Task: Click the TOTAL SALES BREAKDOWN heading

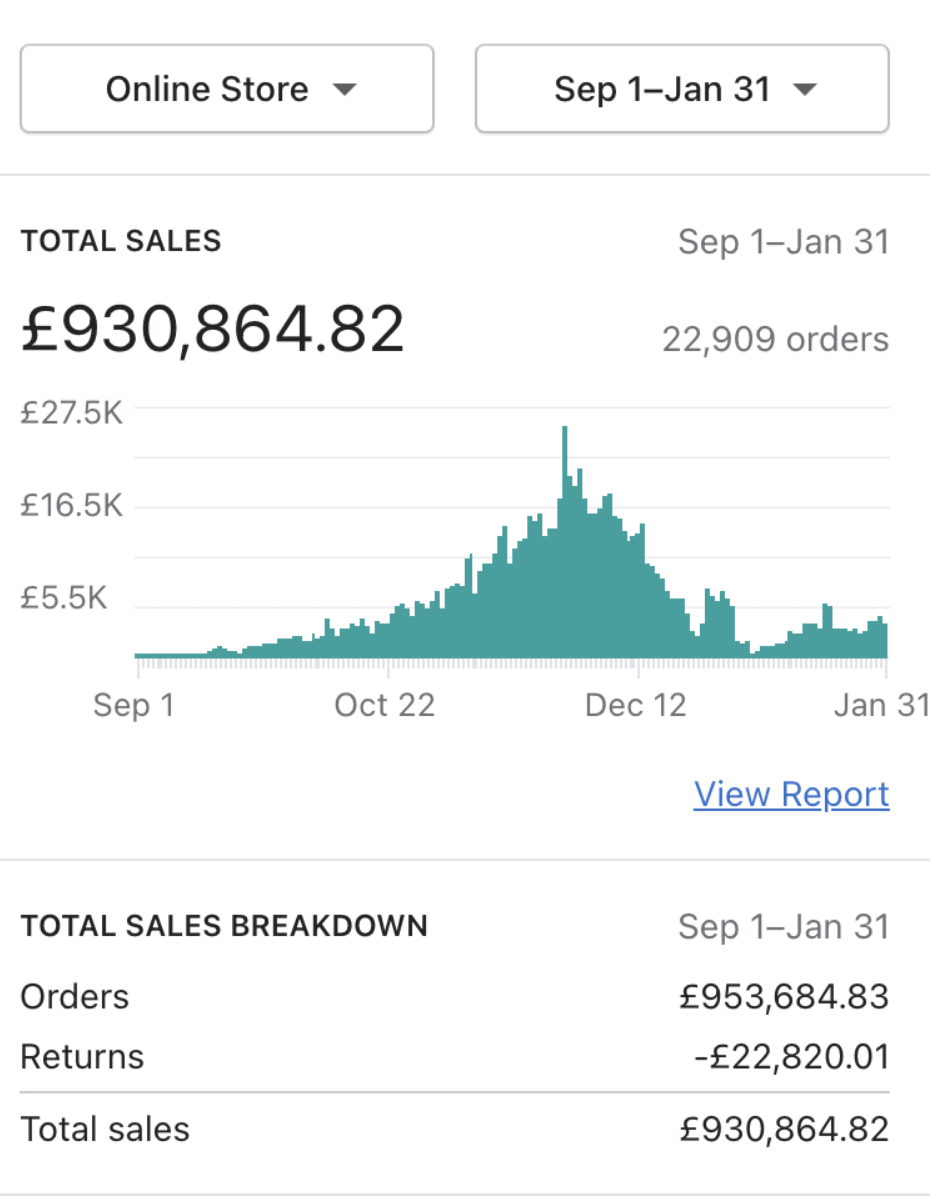Action: coord(224,926)
